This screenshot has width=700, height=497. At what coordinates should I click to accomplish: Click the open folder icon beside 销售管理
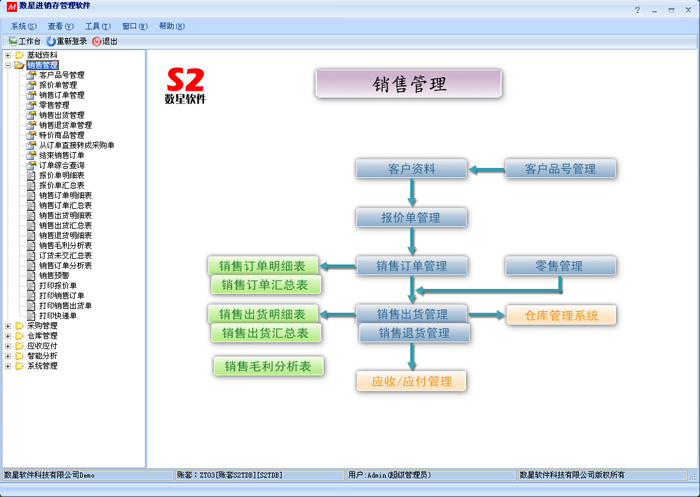pos(19,65)
